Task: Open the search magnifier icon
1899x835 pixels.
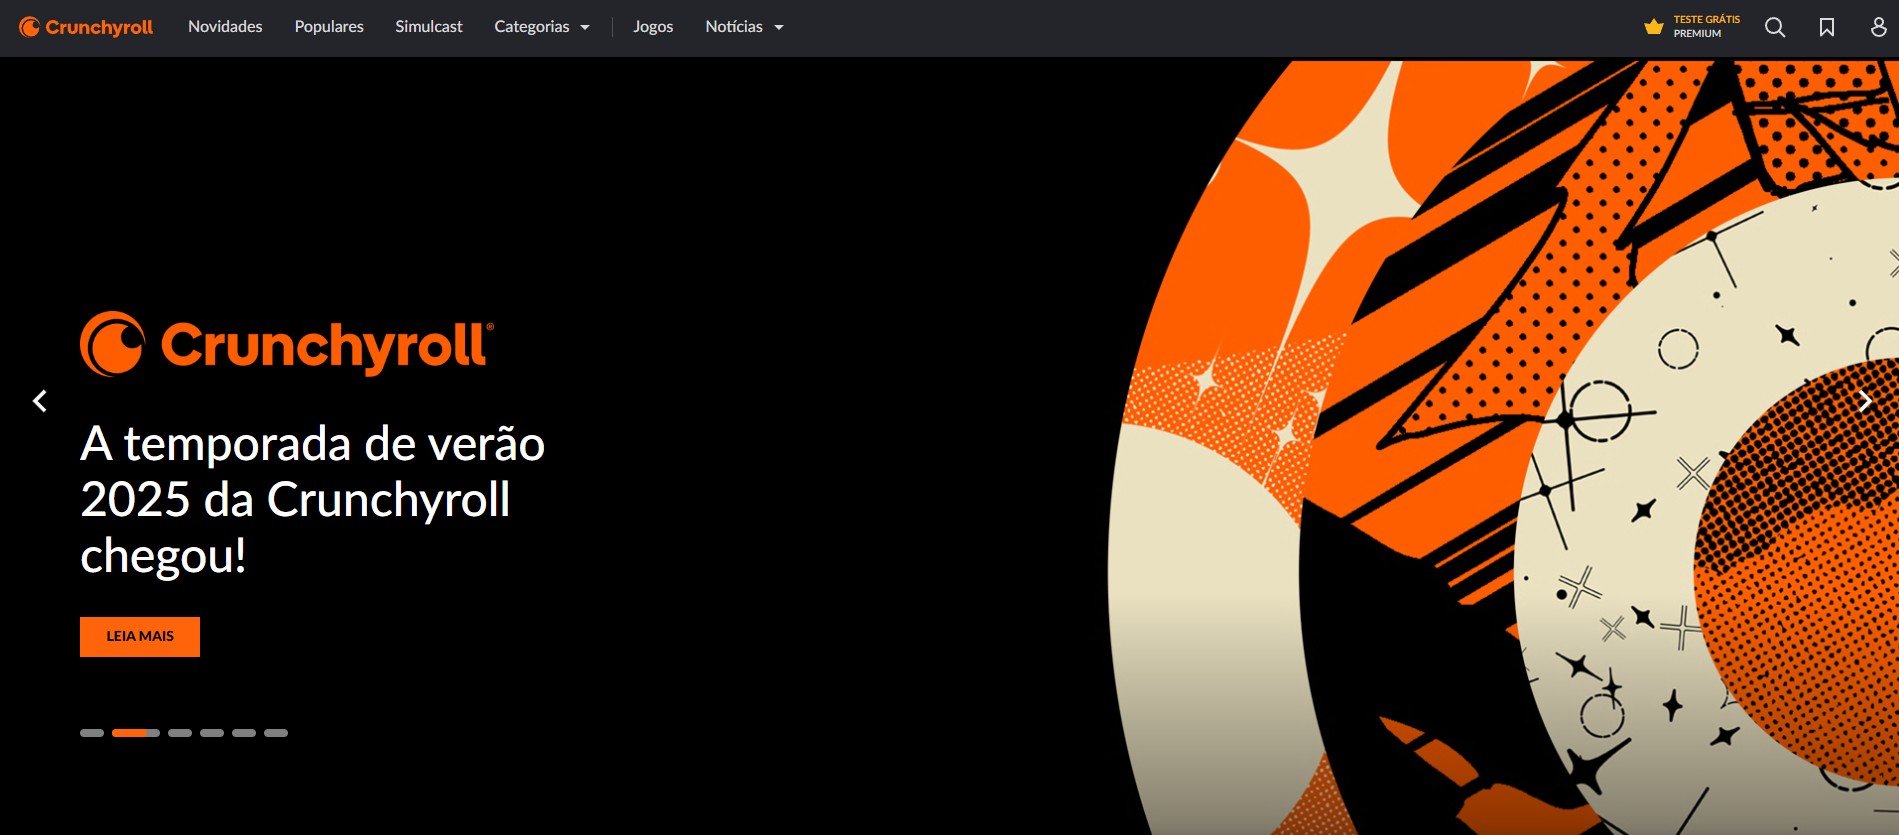Action: 1775,27
